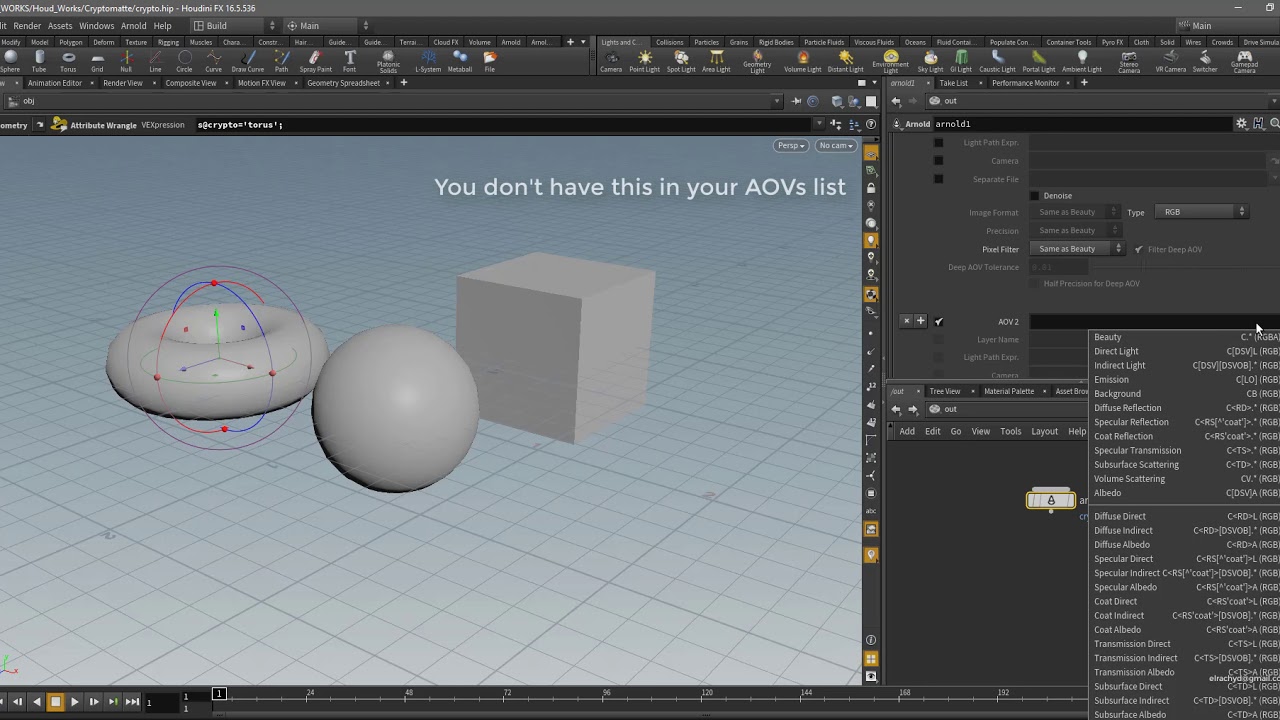Create a Camera from the shelf
The height and width of the screenshot is (720, 1280).
tap(611, 61)
